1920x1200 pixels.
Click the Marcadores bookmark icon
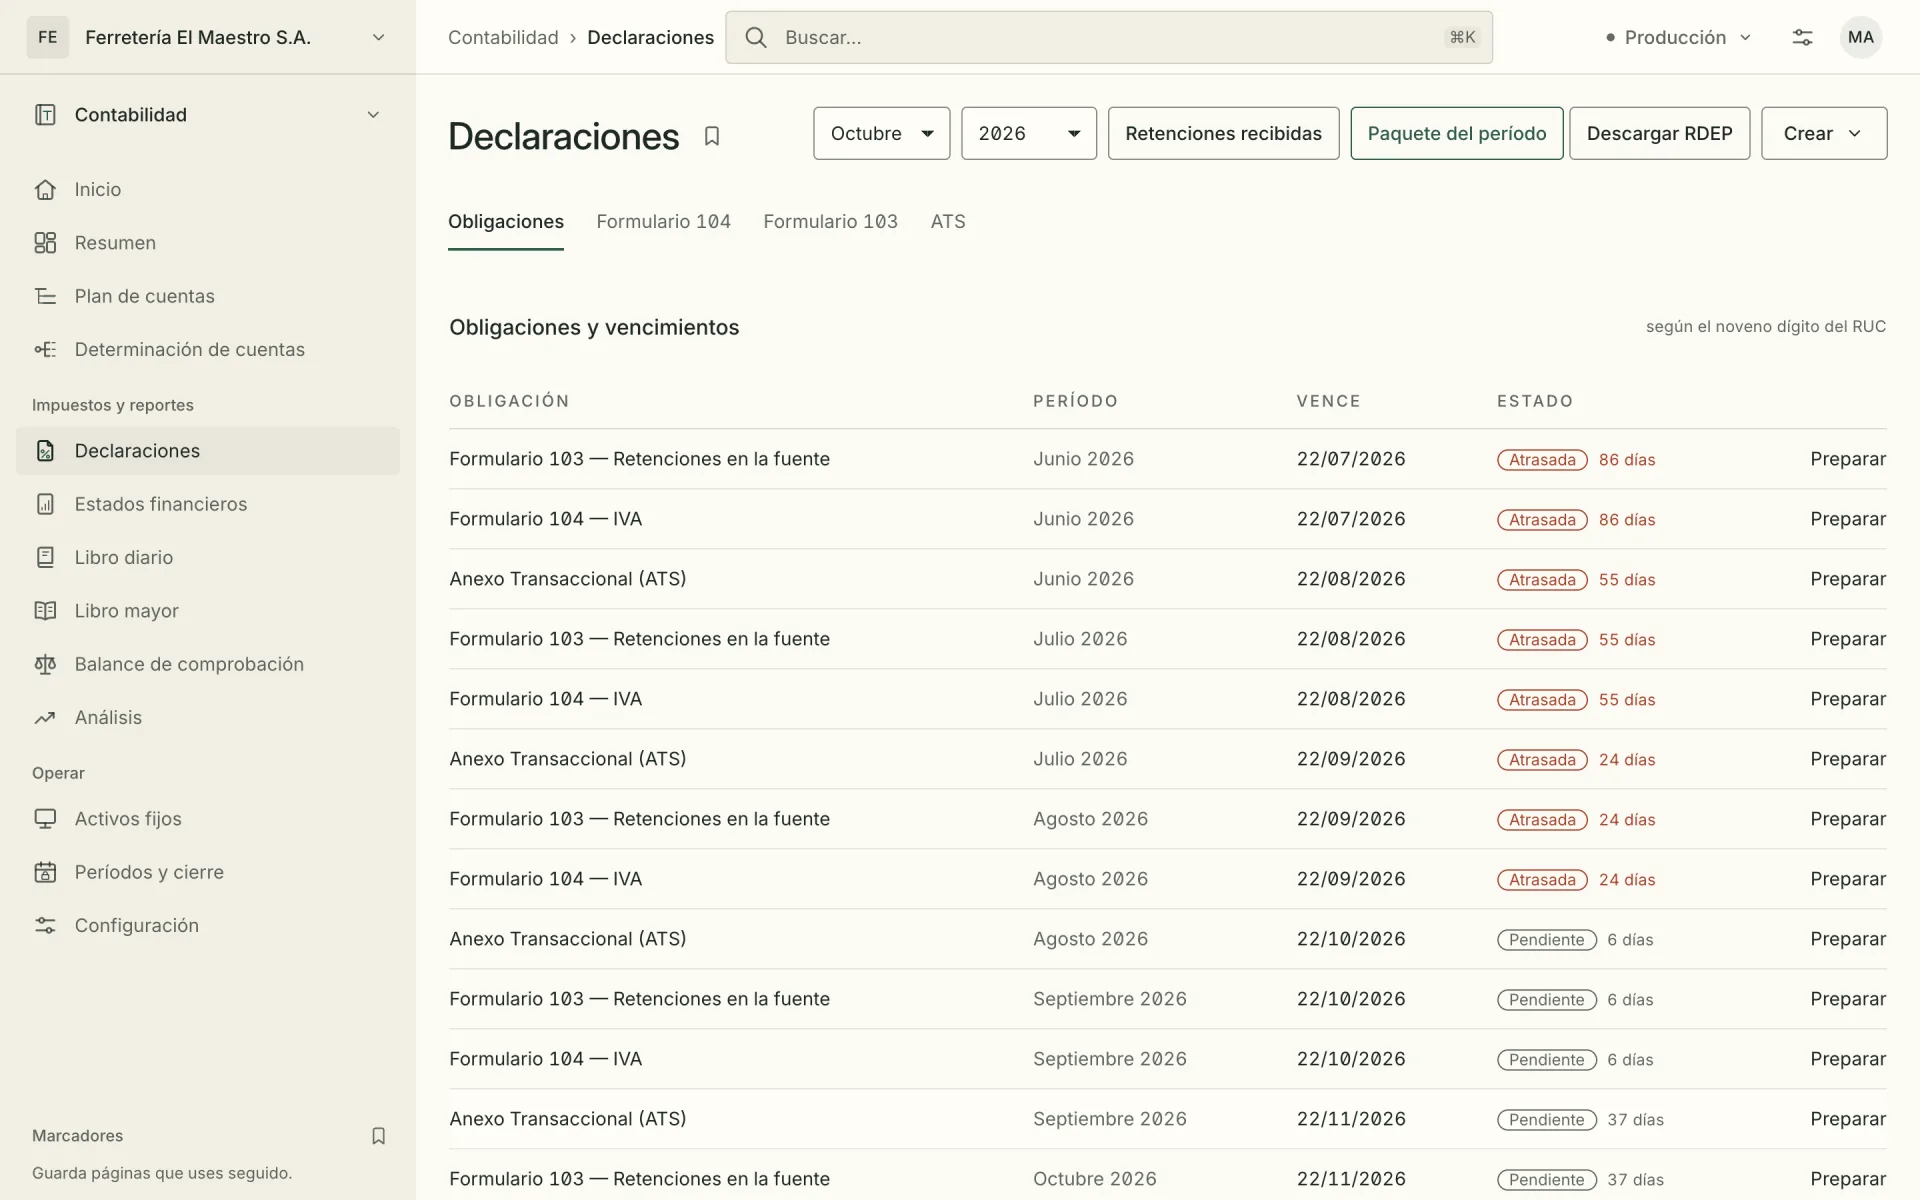pos(378,1136)
